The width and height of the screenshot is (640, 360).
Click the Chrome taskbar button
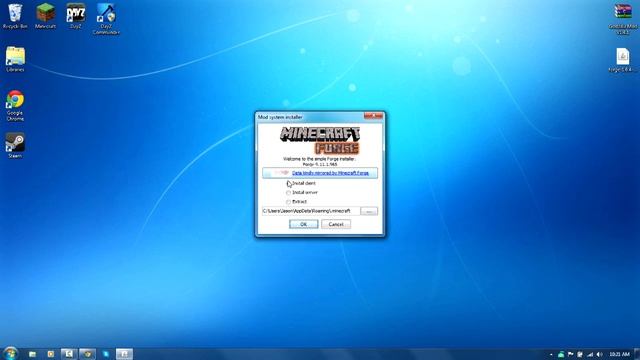(x=87, y=354)
